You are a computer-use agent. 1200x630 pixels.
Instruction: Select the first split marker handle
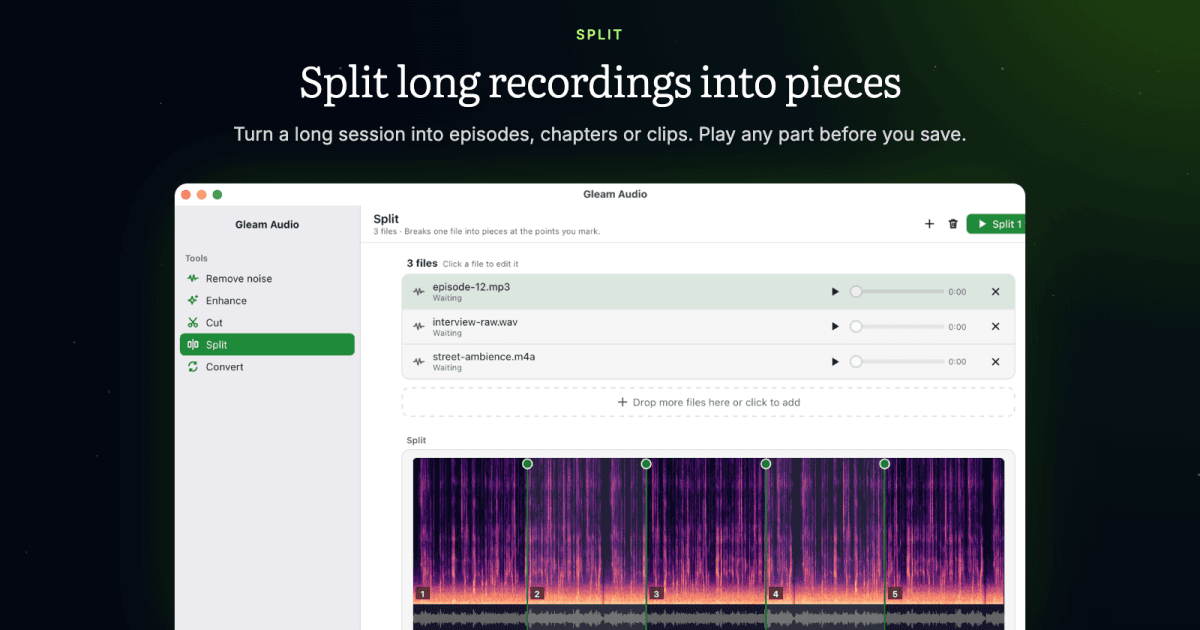click(527, 464)
